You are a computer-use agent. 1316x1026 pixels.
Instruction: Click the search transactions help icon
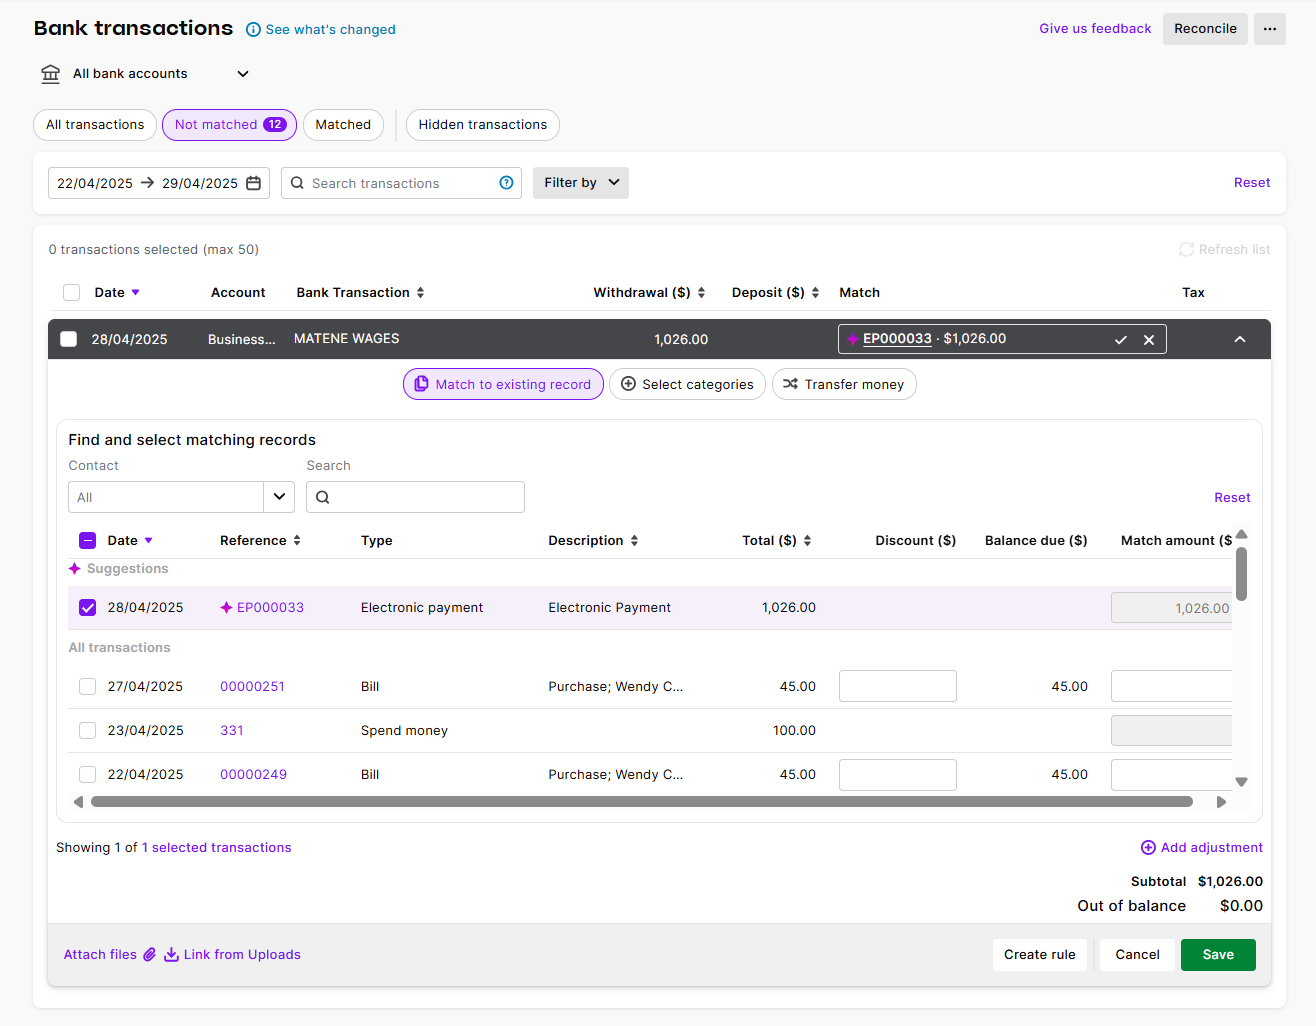(x=506, y=183)
